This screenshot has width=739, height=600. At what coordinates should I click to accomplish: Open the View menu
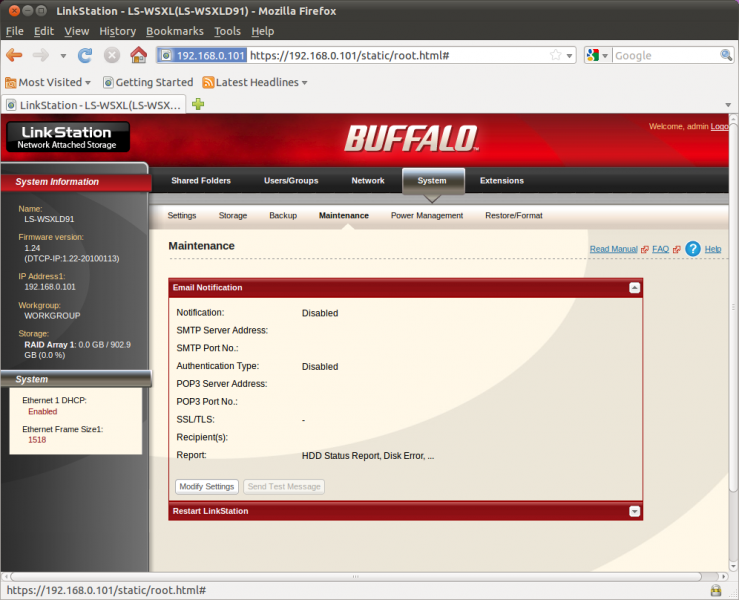point(77,31)
